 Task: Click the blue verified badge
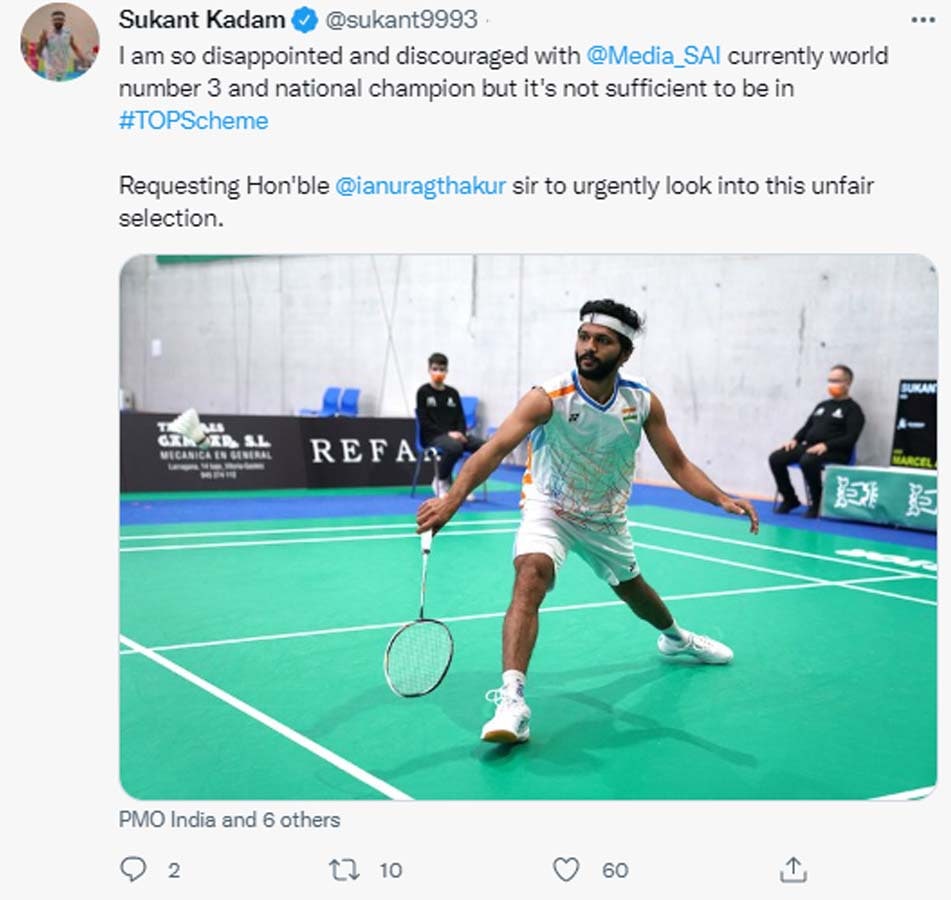[304, 20]
